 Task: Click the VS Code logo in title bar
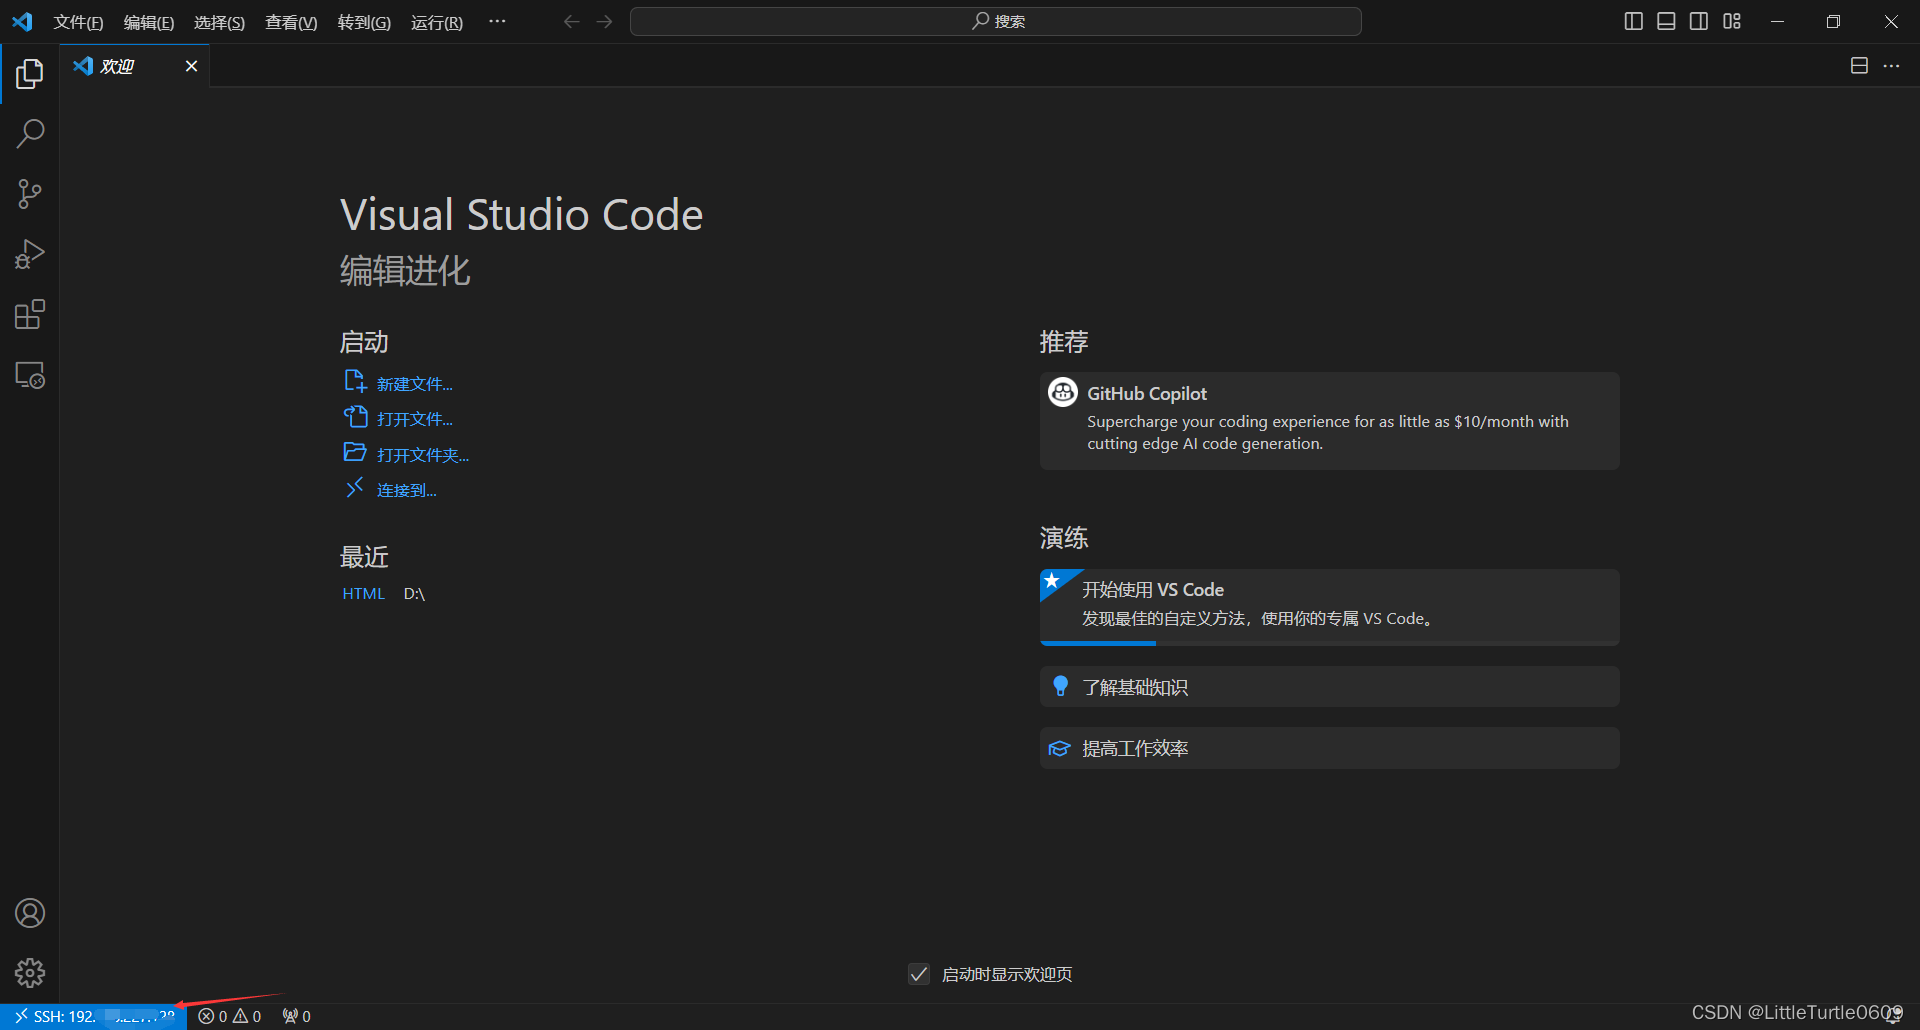click(22, 21)
